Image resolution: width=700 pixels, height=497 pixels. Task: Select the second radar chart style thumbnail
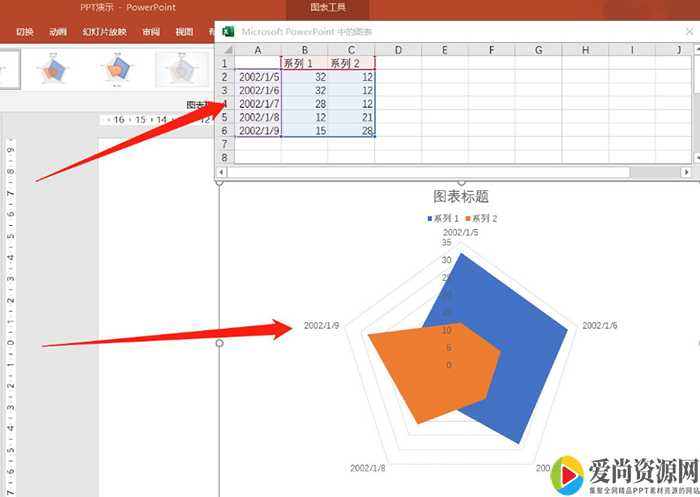[x=53, y=69]
